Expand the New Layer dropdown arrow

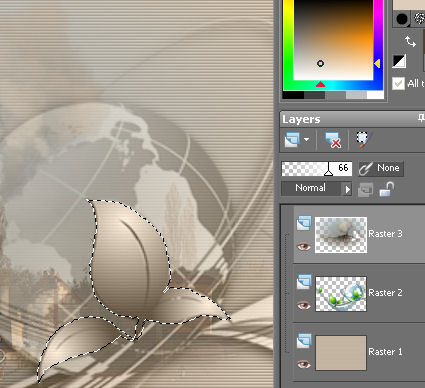(306, 140)
